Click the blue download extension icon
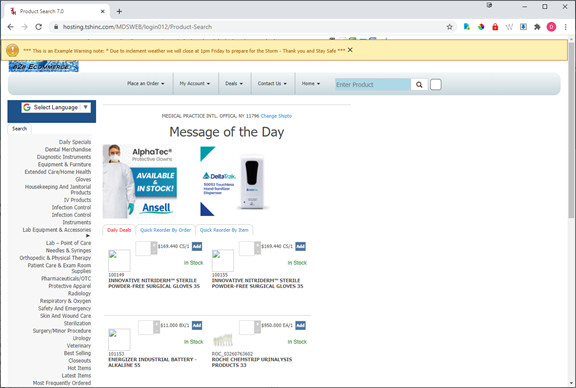Viewport: 576px width, 388px height. [523, 27]
